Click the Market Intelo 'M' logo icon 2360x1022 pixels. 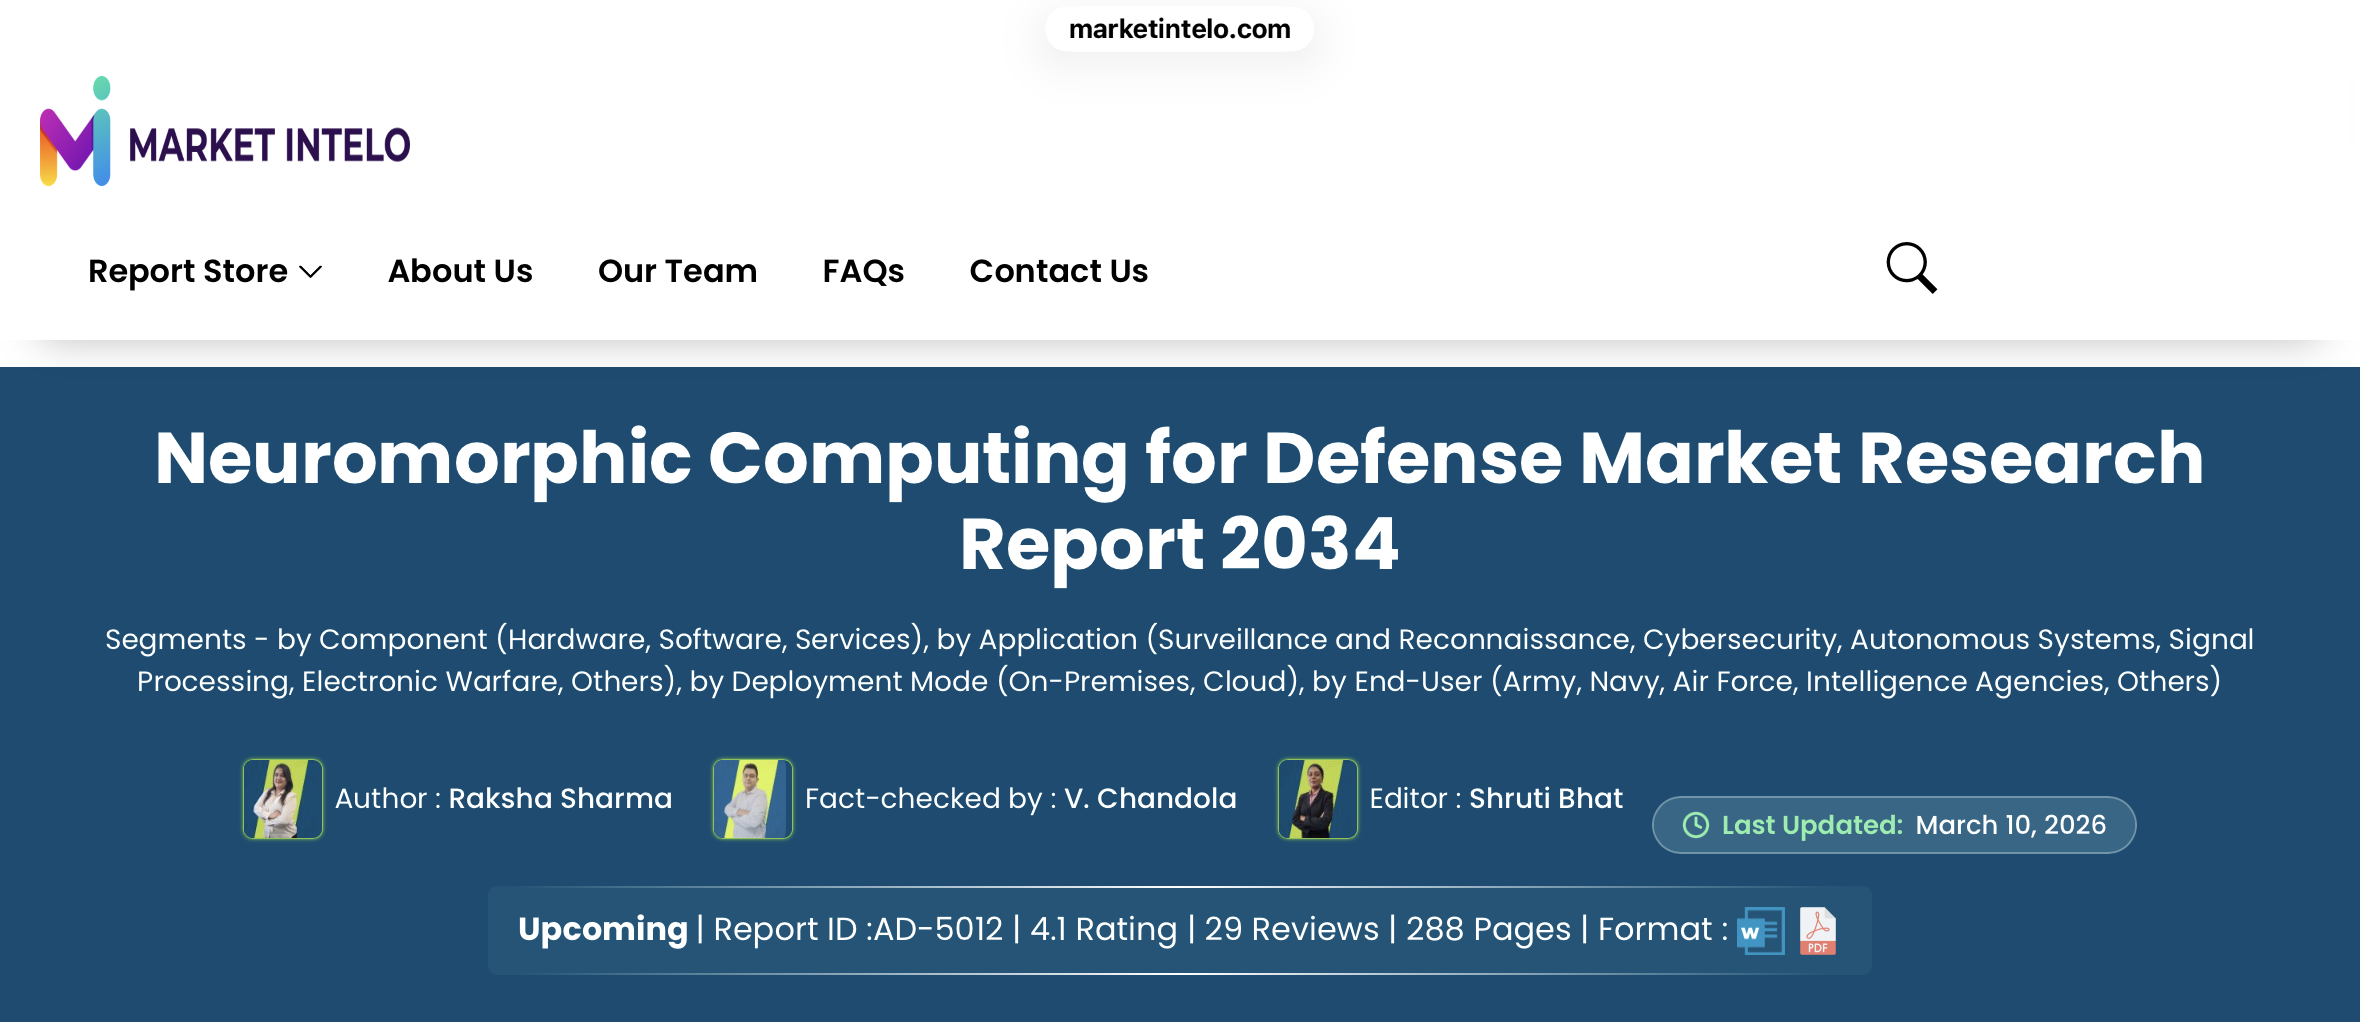(75, 133)
